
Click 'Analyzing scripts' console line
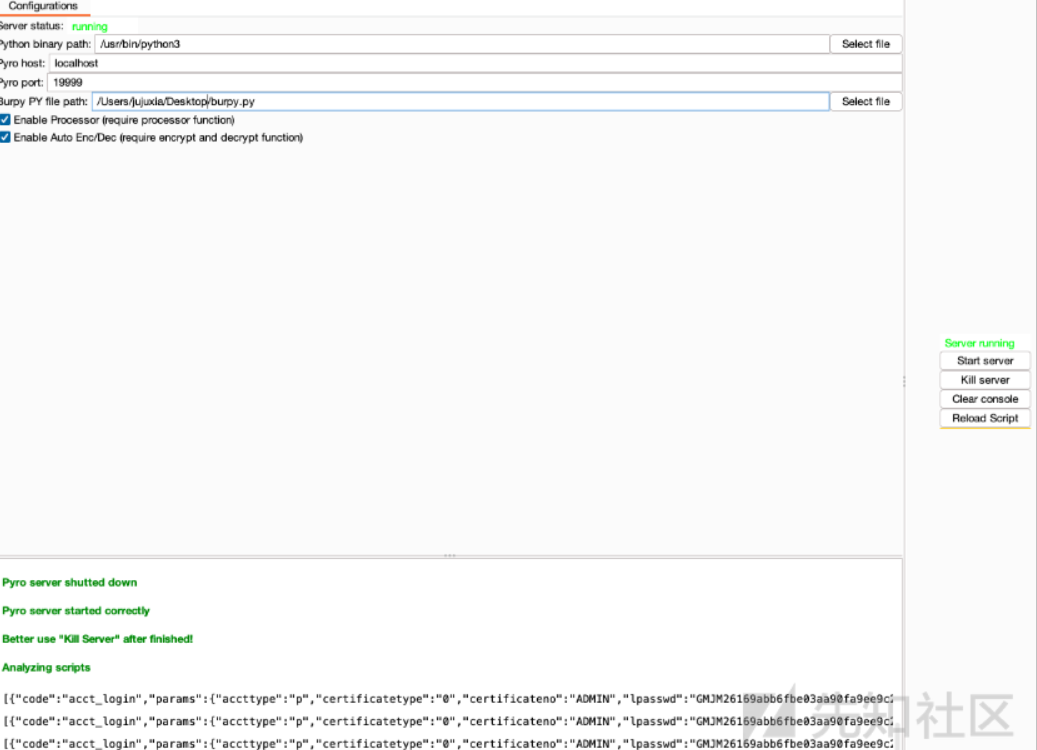coord(46,667)
